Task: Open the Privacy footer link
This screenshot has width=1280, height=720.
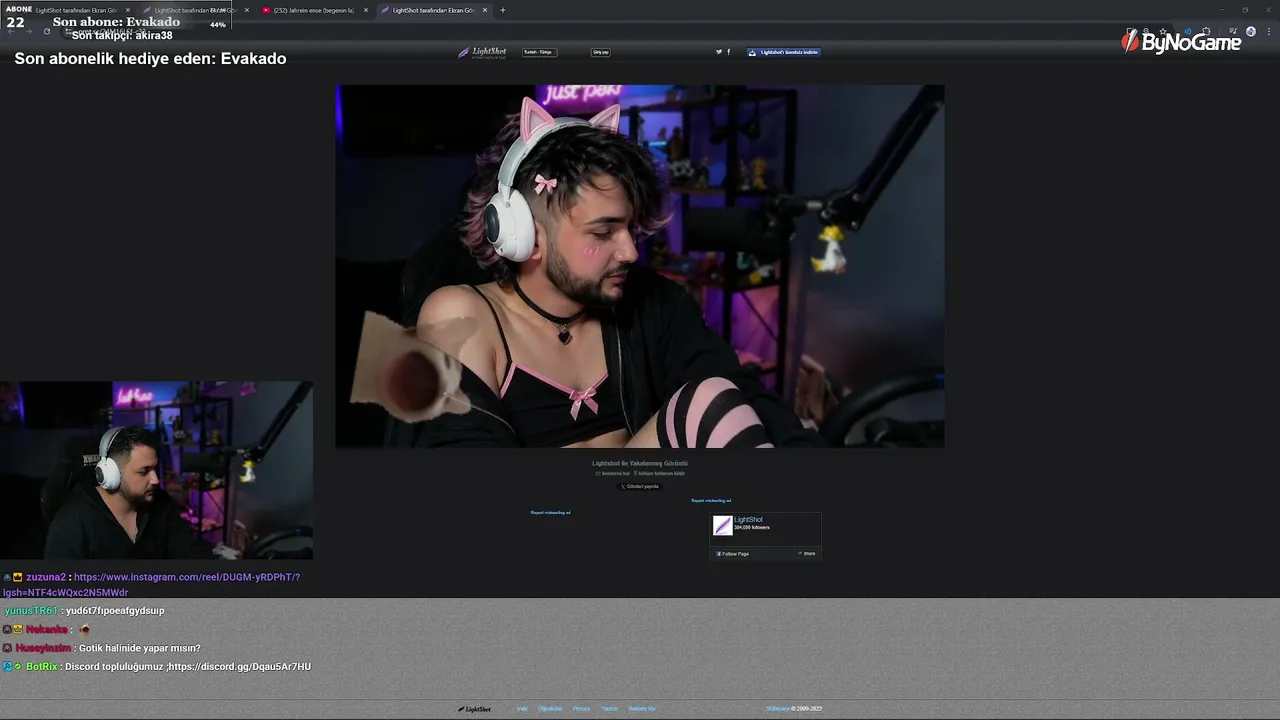Action: pos(581,709)
